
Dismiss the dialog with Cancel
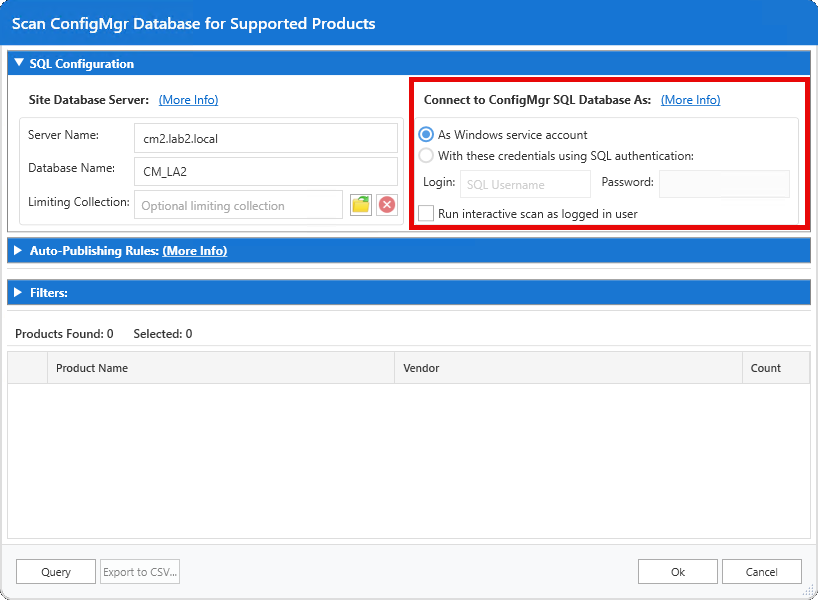click(761, 571)
